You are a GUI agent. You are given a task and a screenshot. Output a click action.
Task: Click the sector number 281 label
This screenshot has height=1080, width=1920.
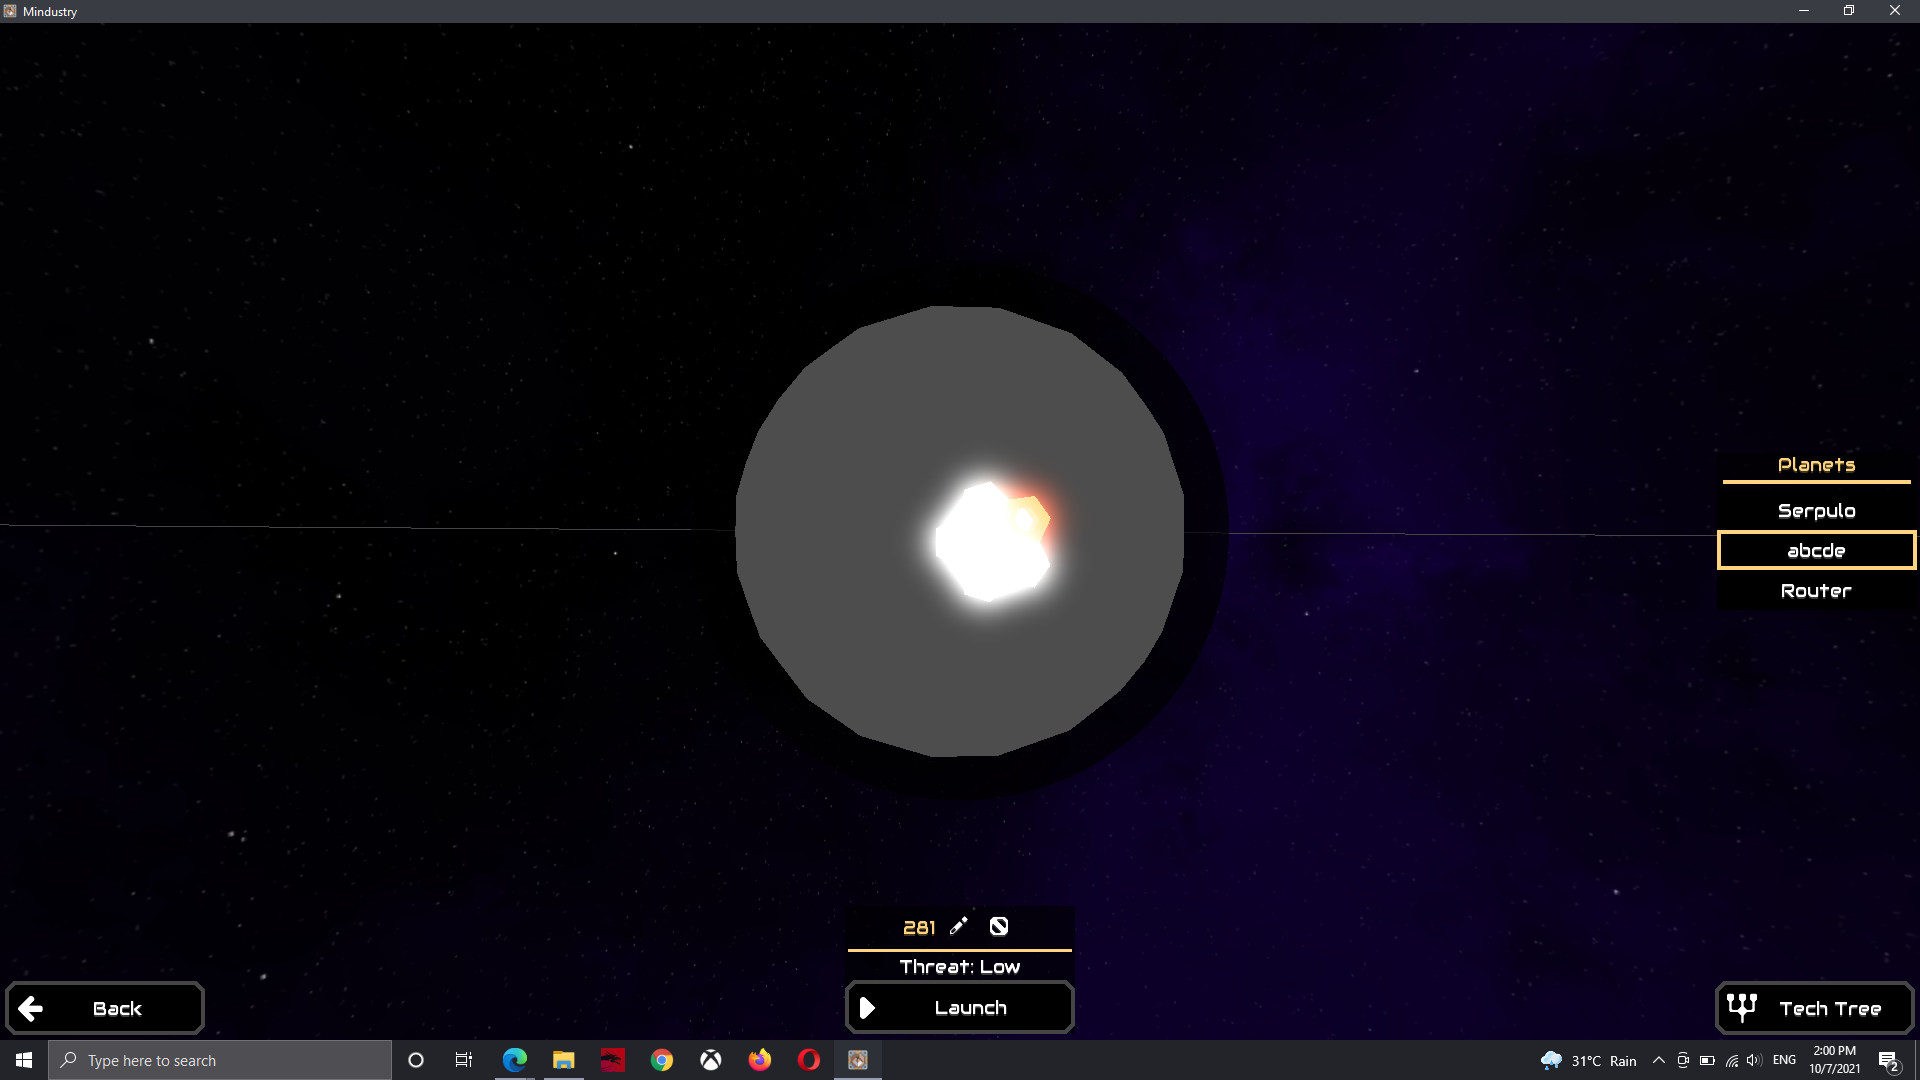(x=919, y=927)
